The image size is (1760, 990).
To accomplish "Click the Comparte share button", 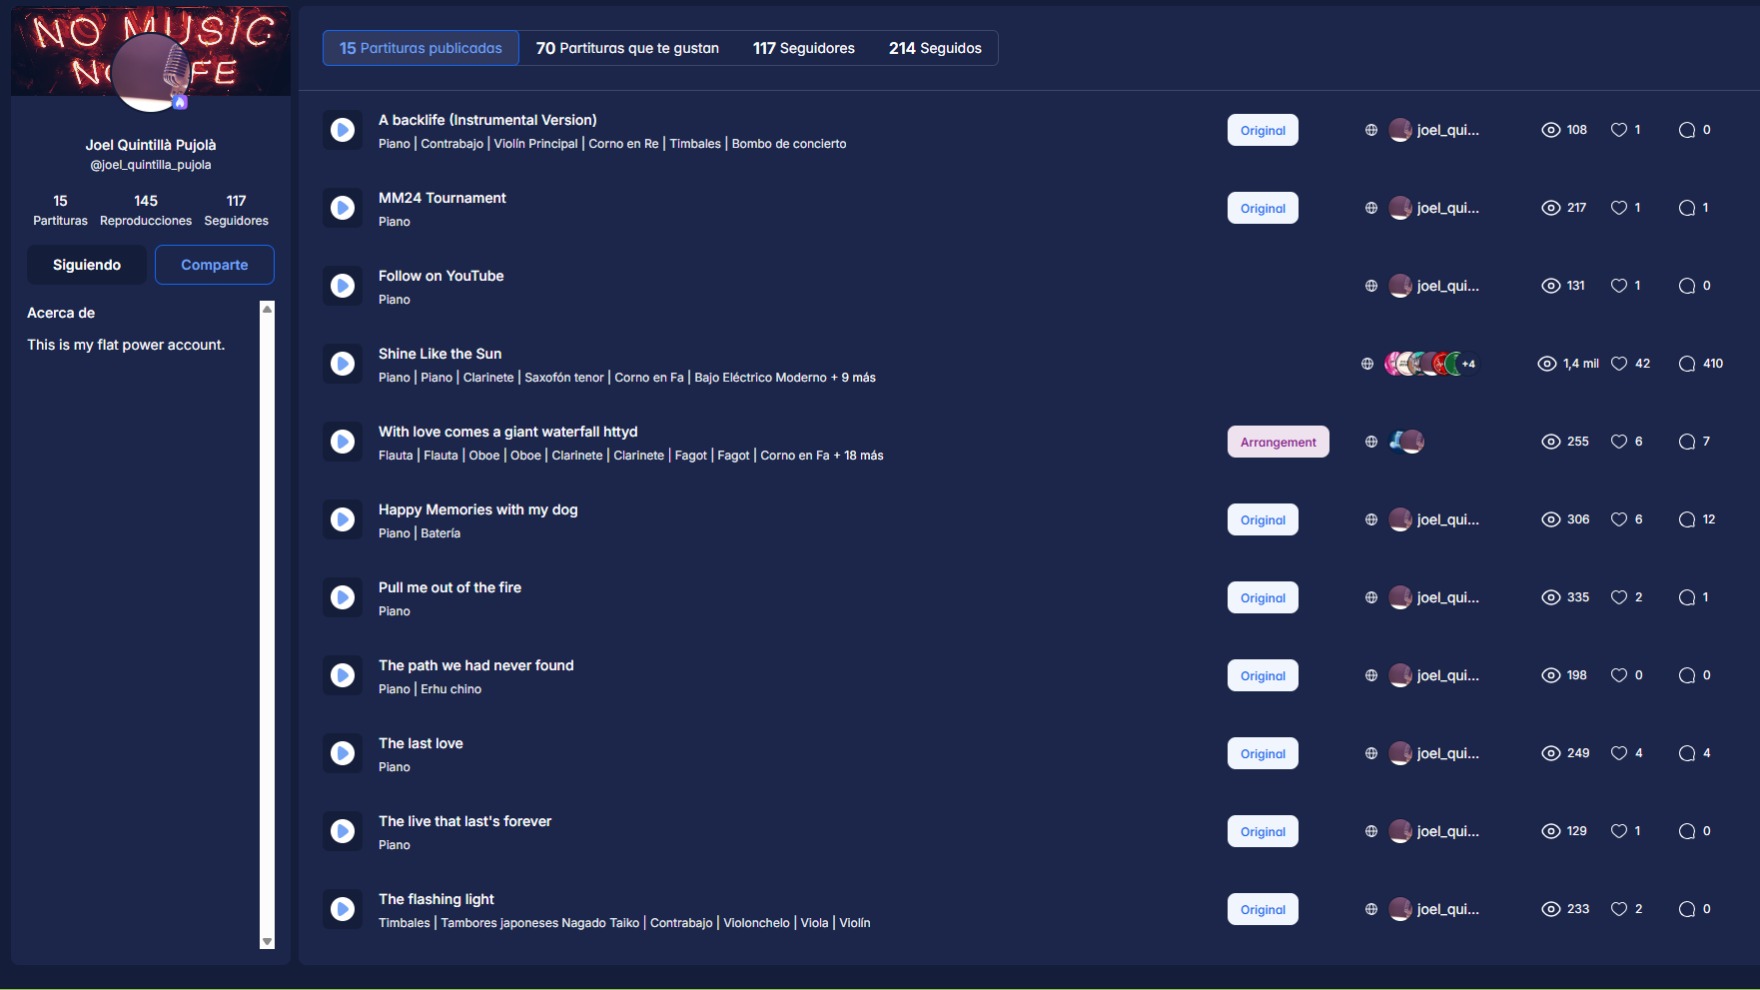I will (214, 265).
